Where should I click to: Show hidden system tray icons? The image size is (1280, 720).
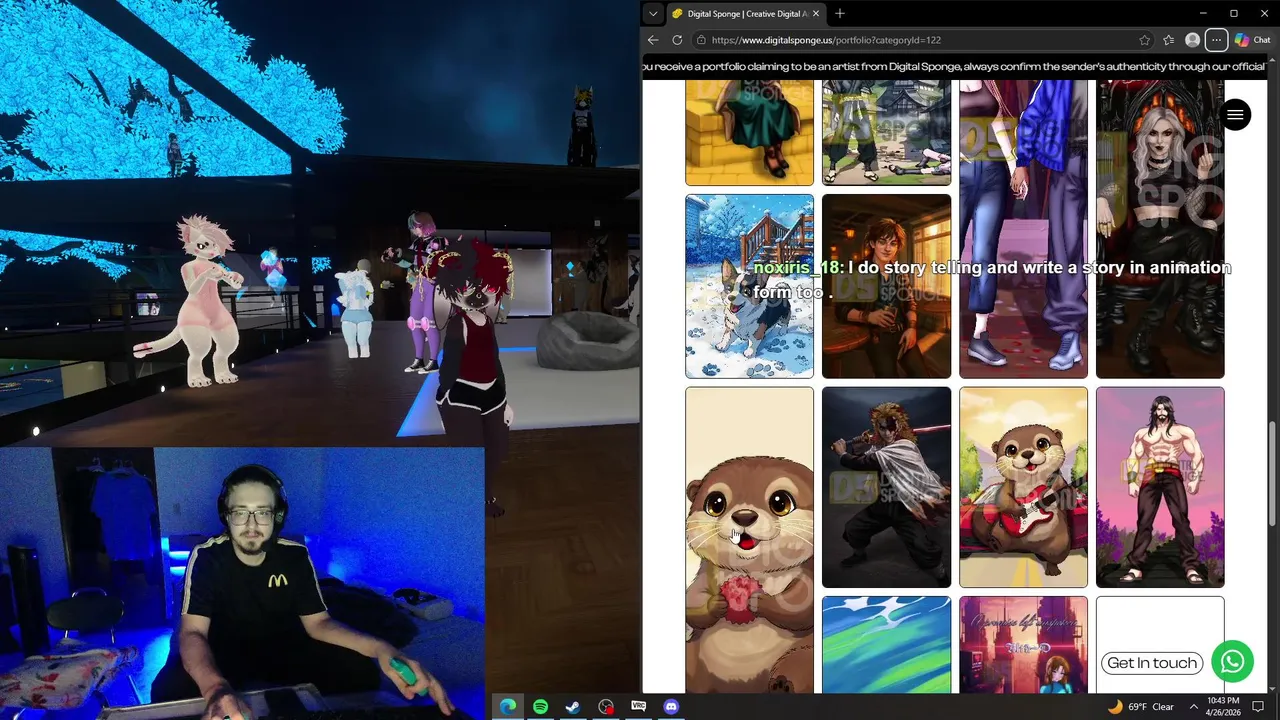coord(1194,707)
